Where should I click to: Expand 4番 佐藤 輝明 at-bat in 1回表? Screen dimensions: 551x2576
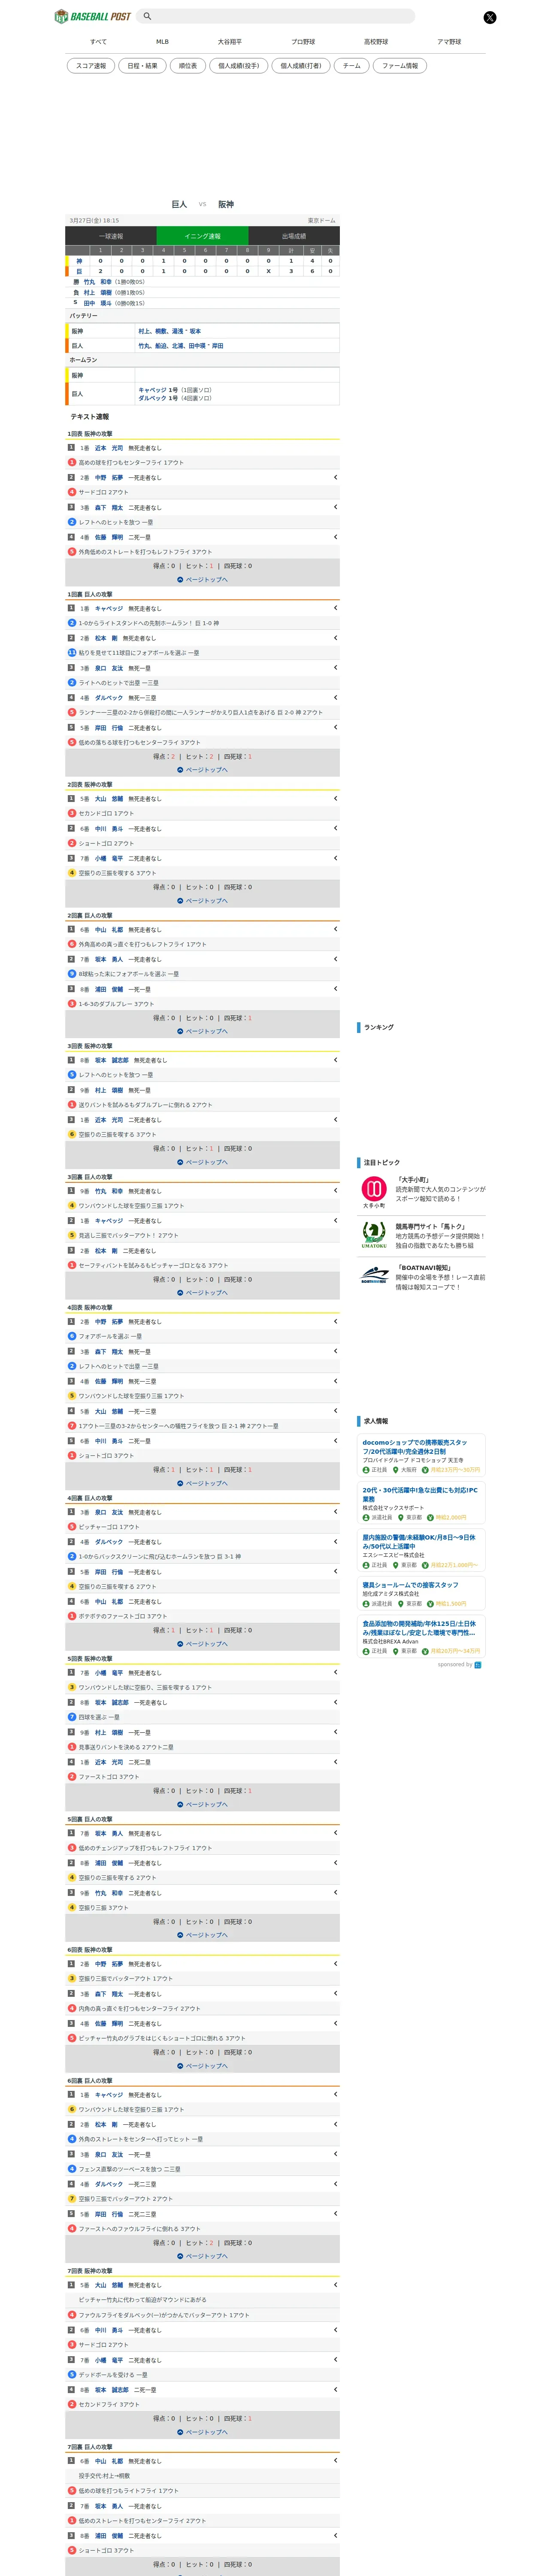(x=335, y=537)
